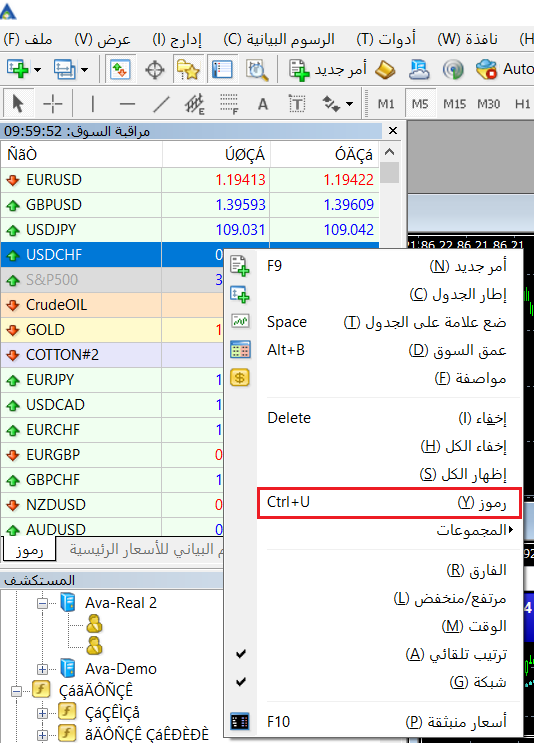534x743 pixels.
Task: Select the vertical line tool
Action: point(93,103)
